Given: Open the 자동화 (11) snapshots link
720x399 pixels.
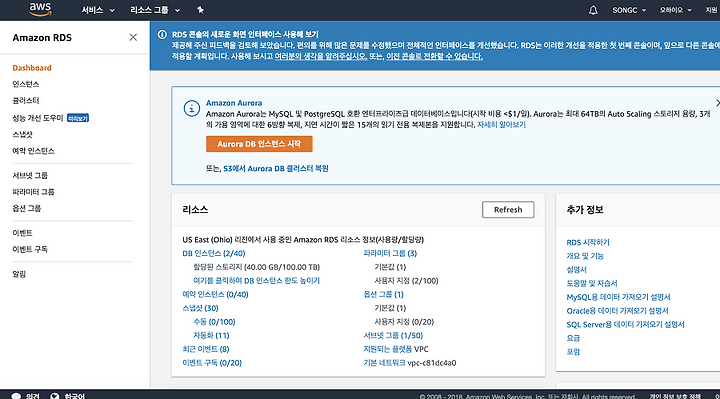Looking at the screenshot, I should (211, 336).
